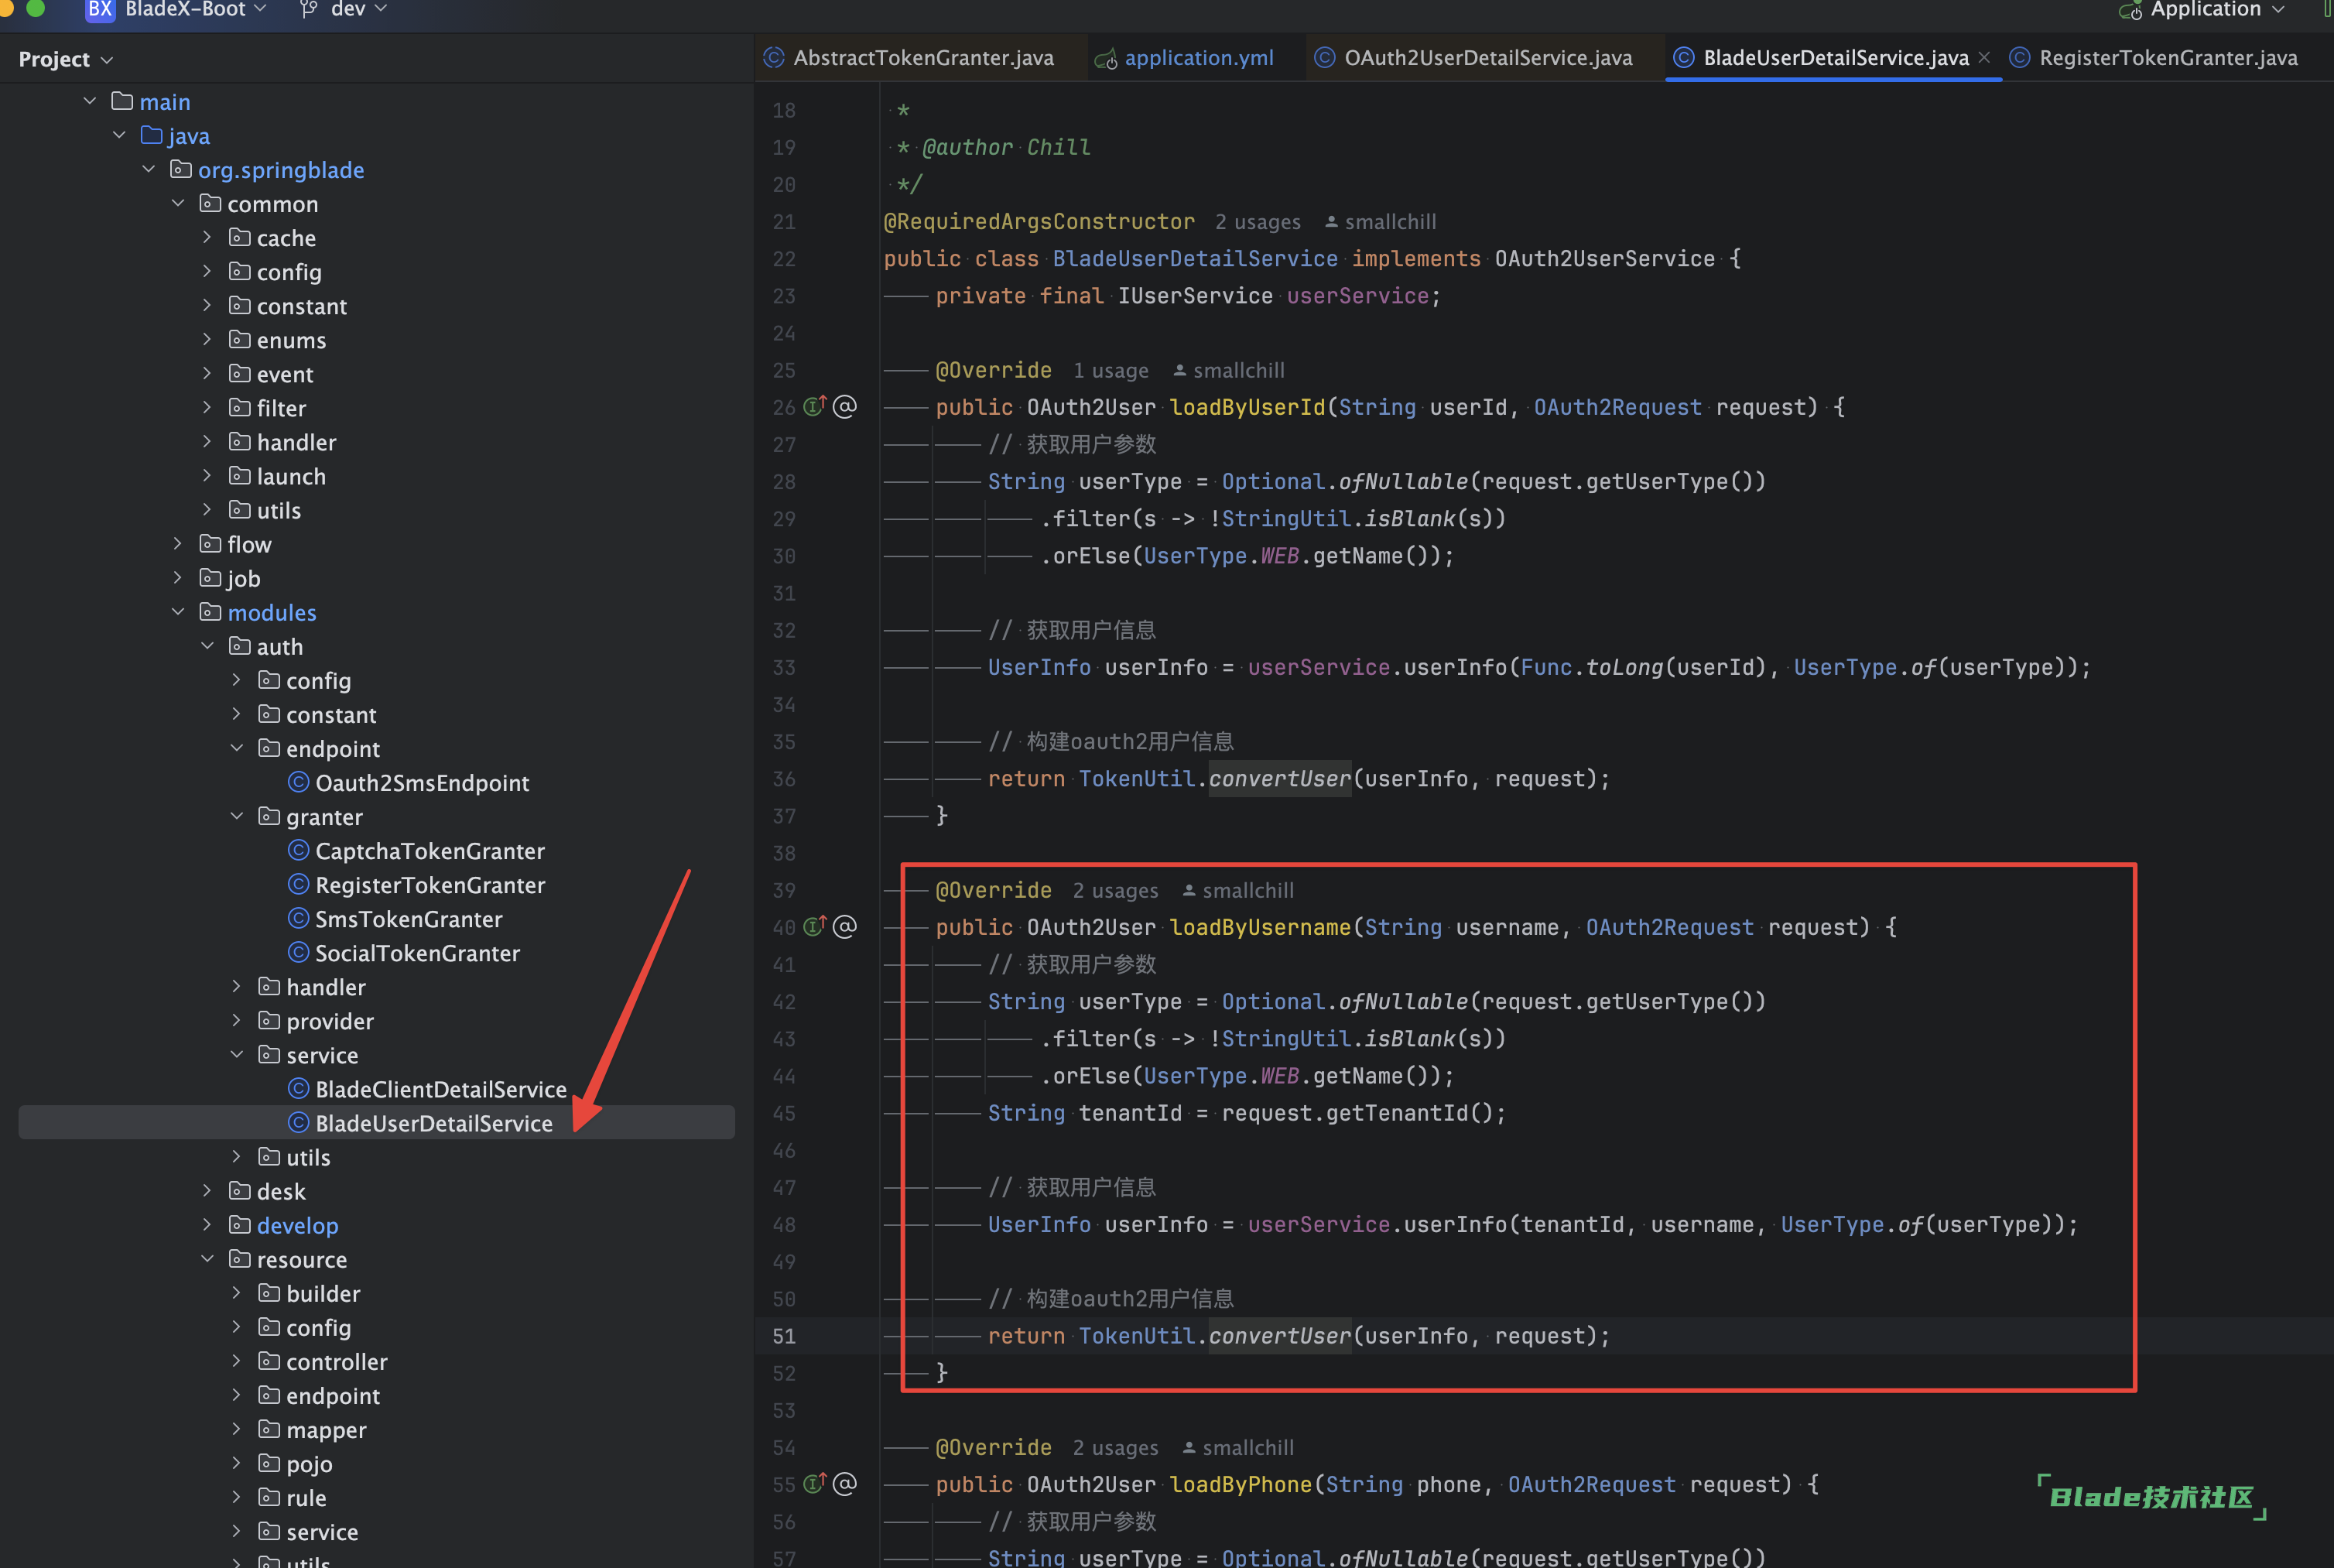
Task: Click smallchill author hint above loadByUsername
Action: 1238,891
